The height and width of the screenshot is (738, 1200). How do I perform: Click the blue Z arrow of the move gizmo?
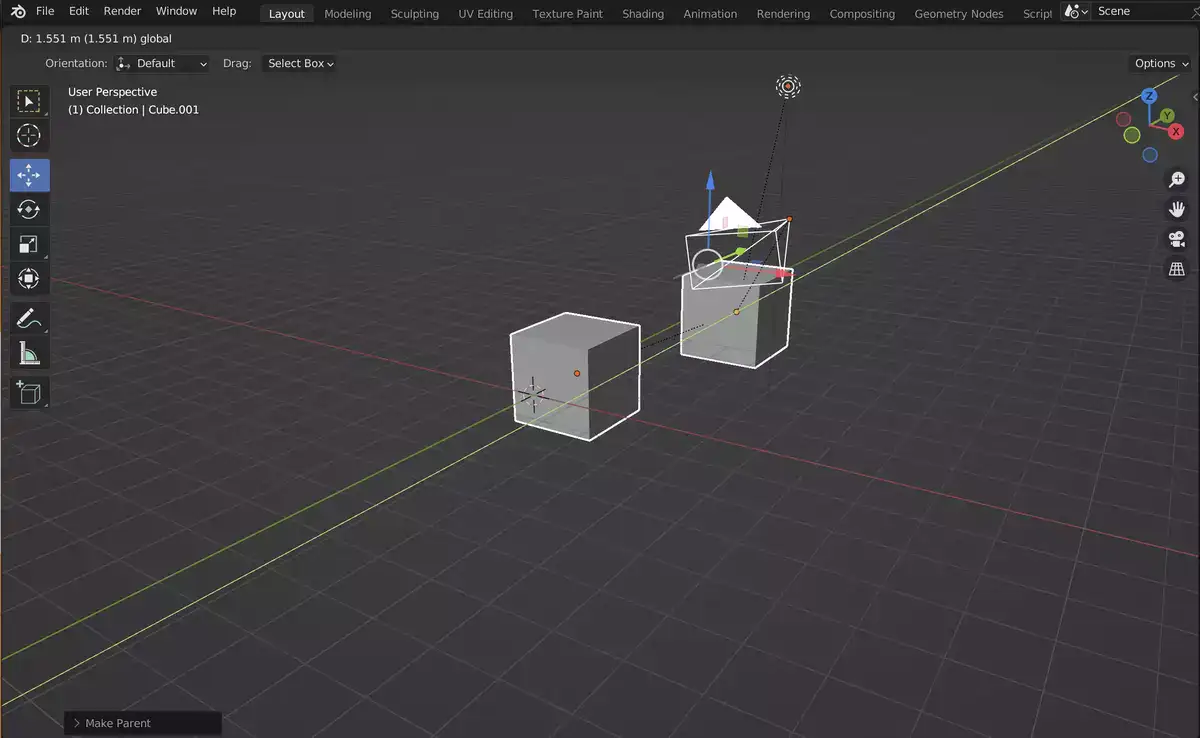click(710, 180)
